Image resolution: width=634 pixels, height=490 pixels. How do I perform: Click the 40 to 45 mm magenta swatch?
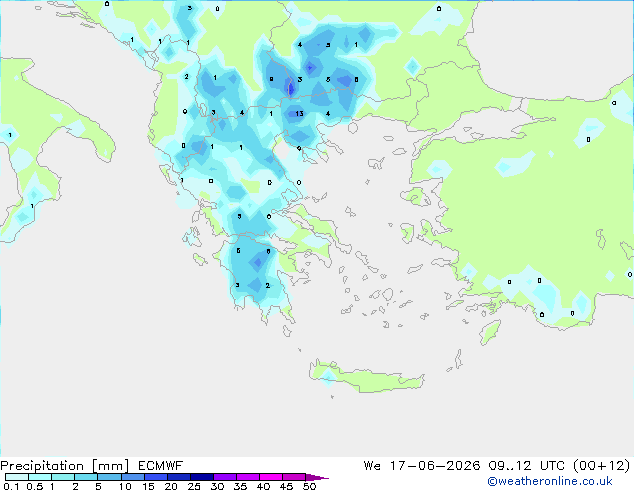click(271, 477)
